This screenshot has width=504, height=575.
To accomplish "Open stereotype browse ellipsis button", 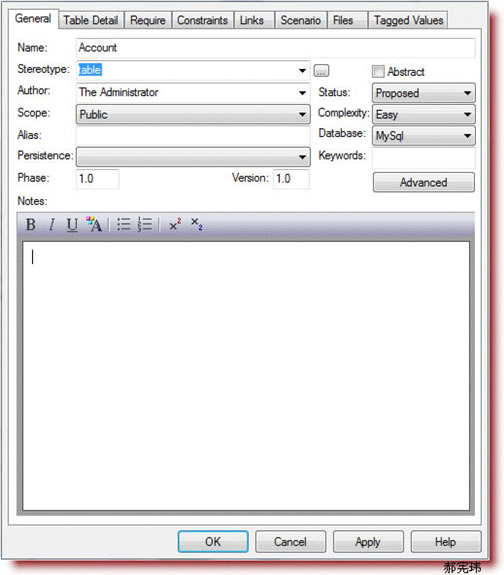I will (x=321, y=70).
